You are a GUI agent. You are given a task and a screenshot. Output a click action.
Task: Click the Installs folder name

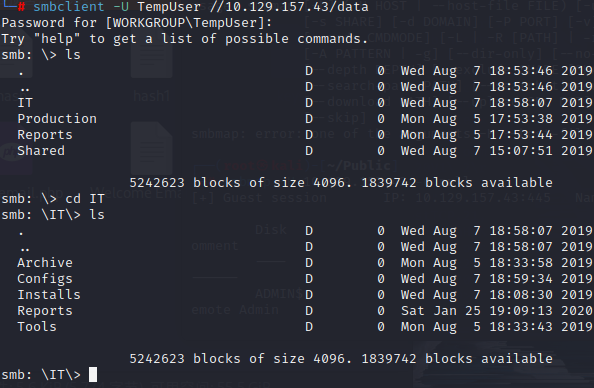point(49,295)
